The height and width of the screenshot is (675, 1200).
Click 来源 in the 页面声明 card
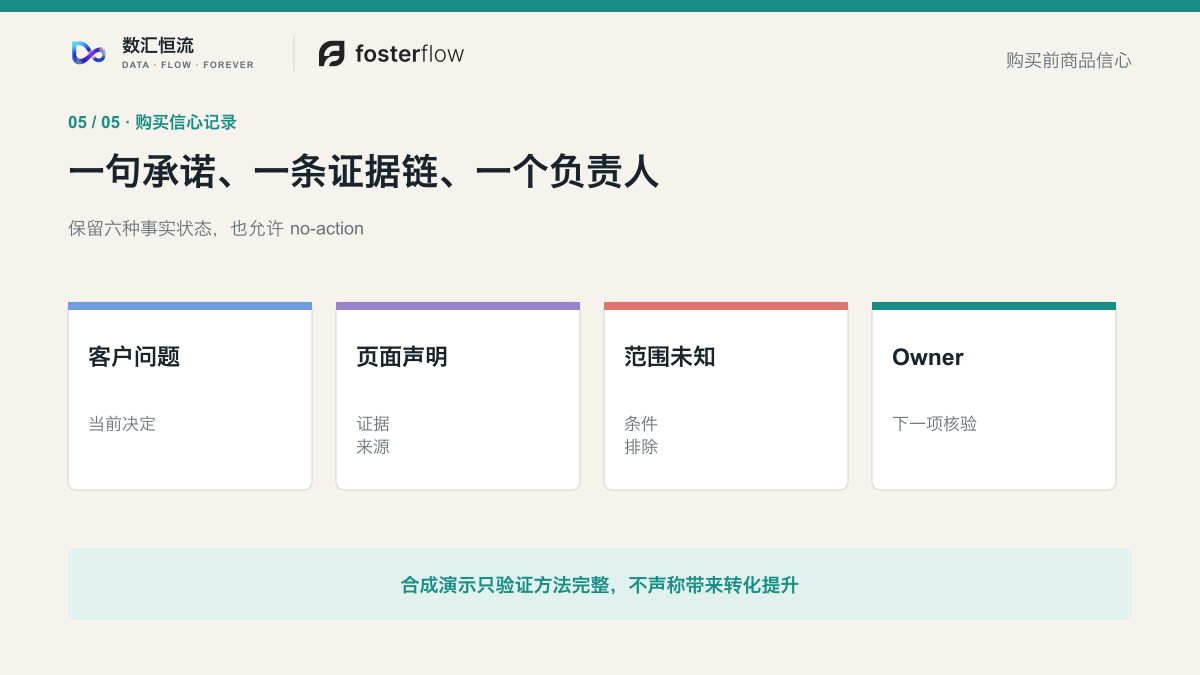click(x=373, y=446)
